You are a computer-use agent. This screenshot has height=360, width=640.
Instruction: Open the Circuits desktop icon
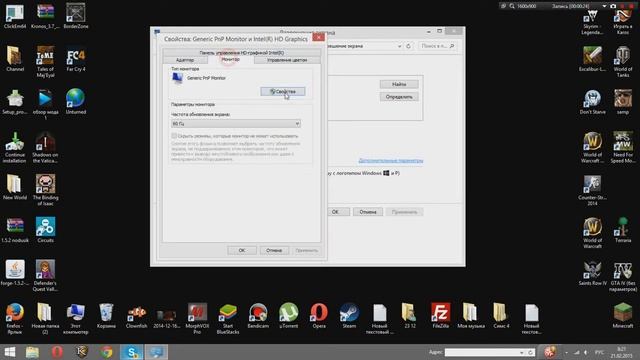45,230
